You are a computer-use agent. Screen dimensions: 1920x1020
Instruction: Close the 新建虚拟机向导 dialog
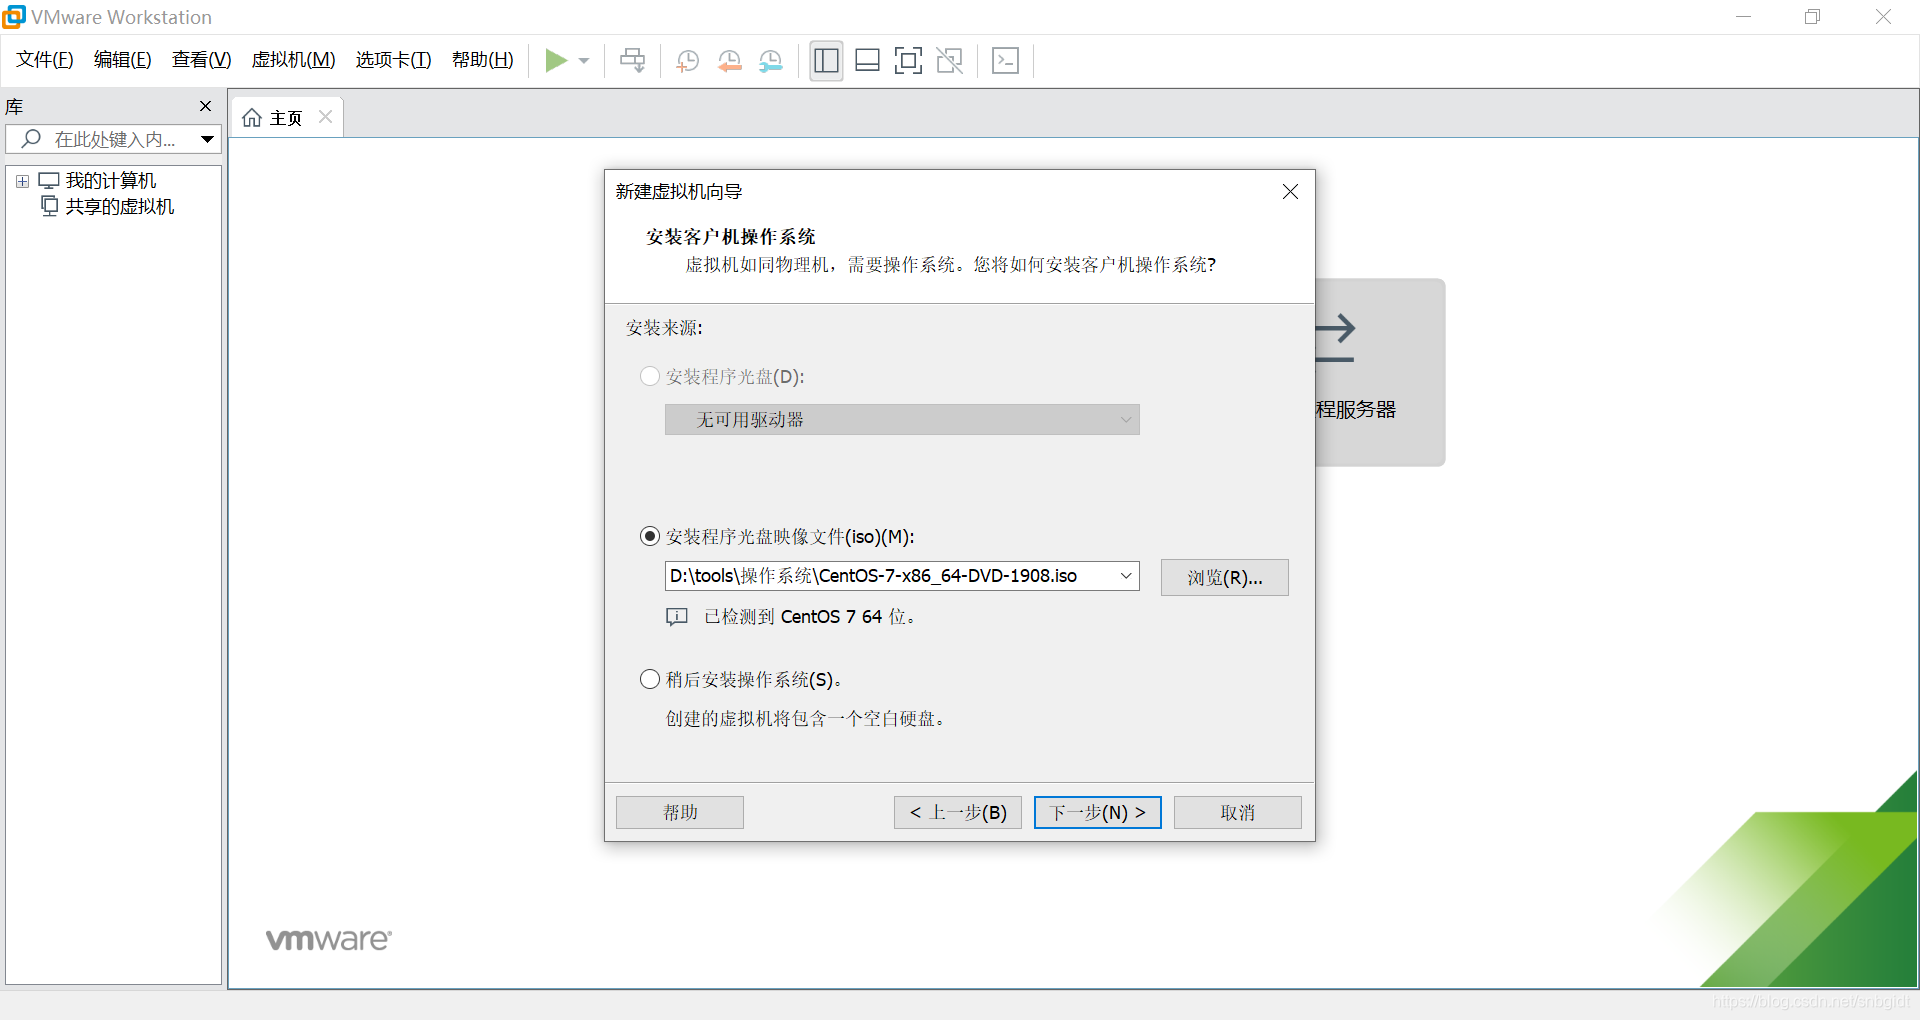1290,192
